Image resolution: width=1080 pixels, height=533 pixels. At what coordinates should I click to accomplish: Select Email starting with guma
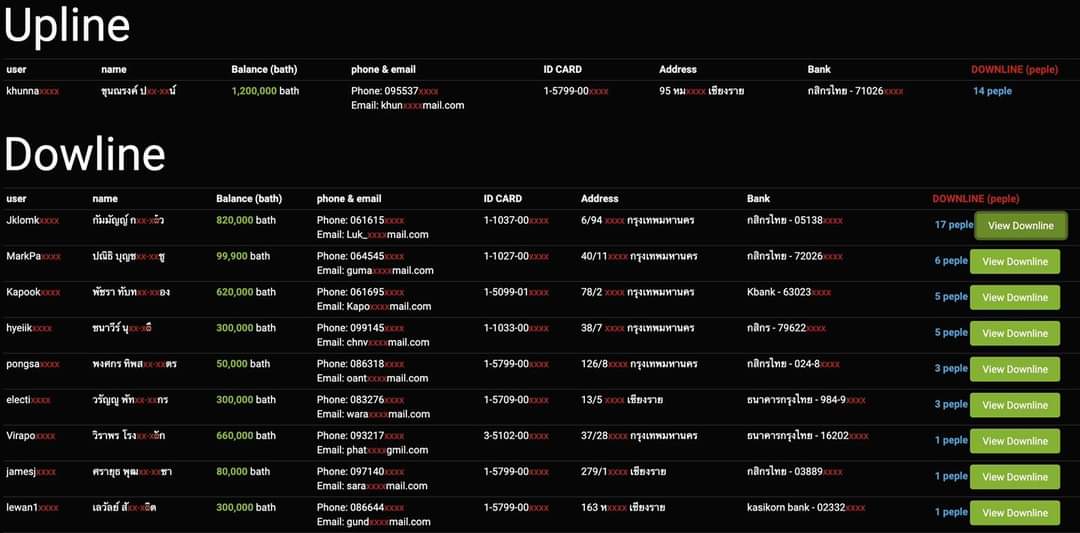click(375, 271)
